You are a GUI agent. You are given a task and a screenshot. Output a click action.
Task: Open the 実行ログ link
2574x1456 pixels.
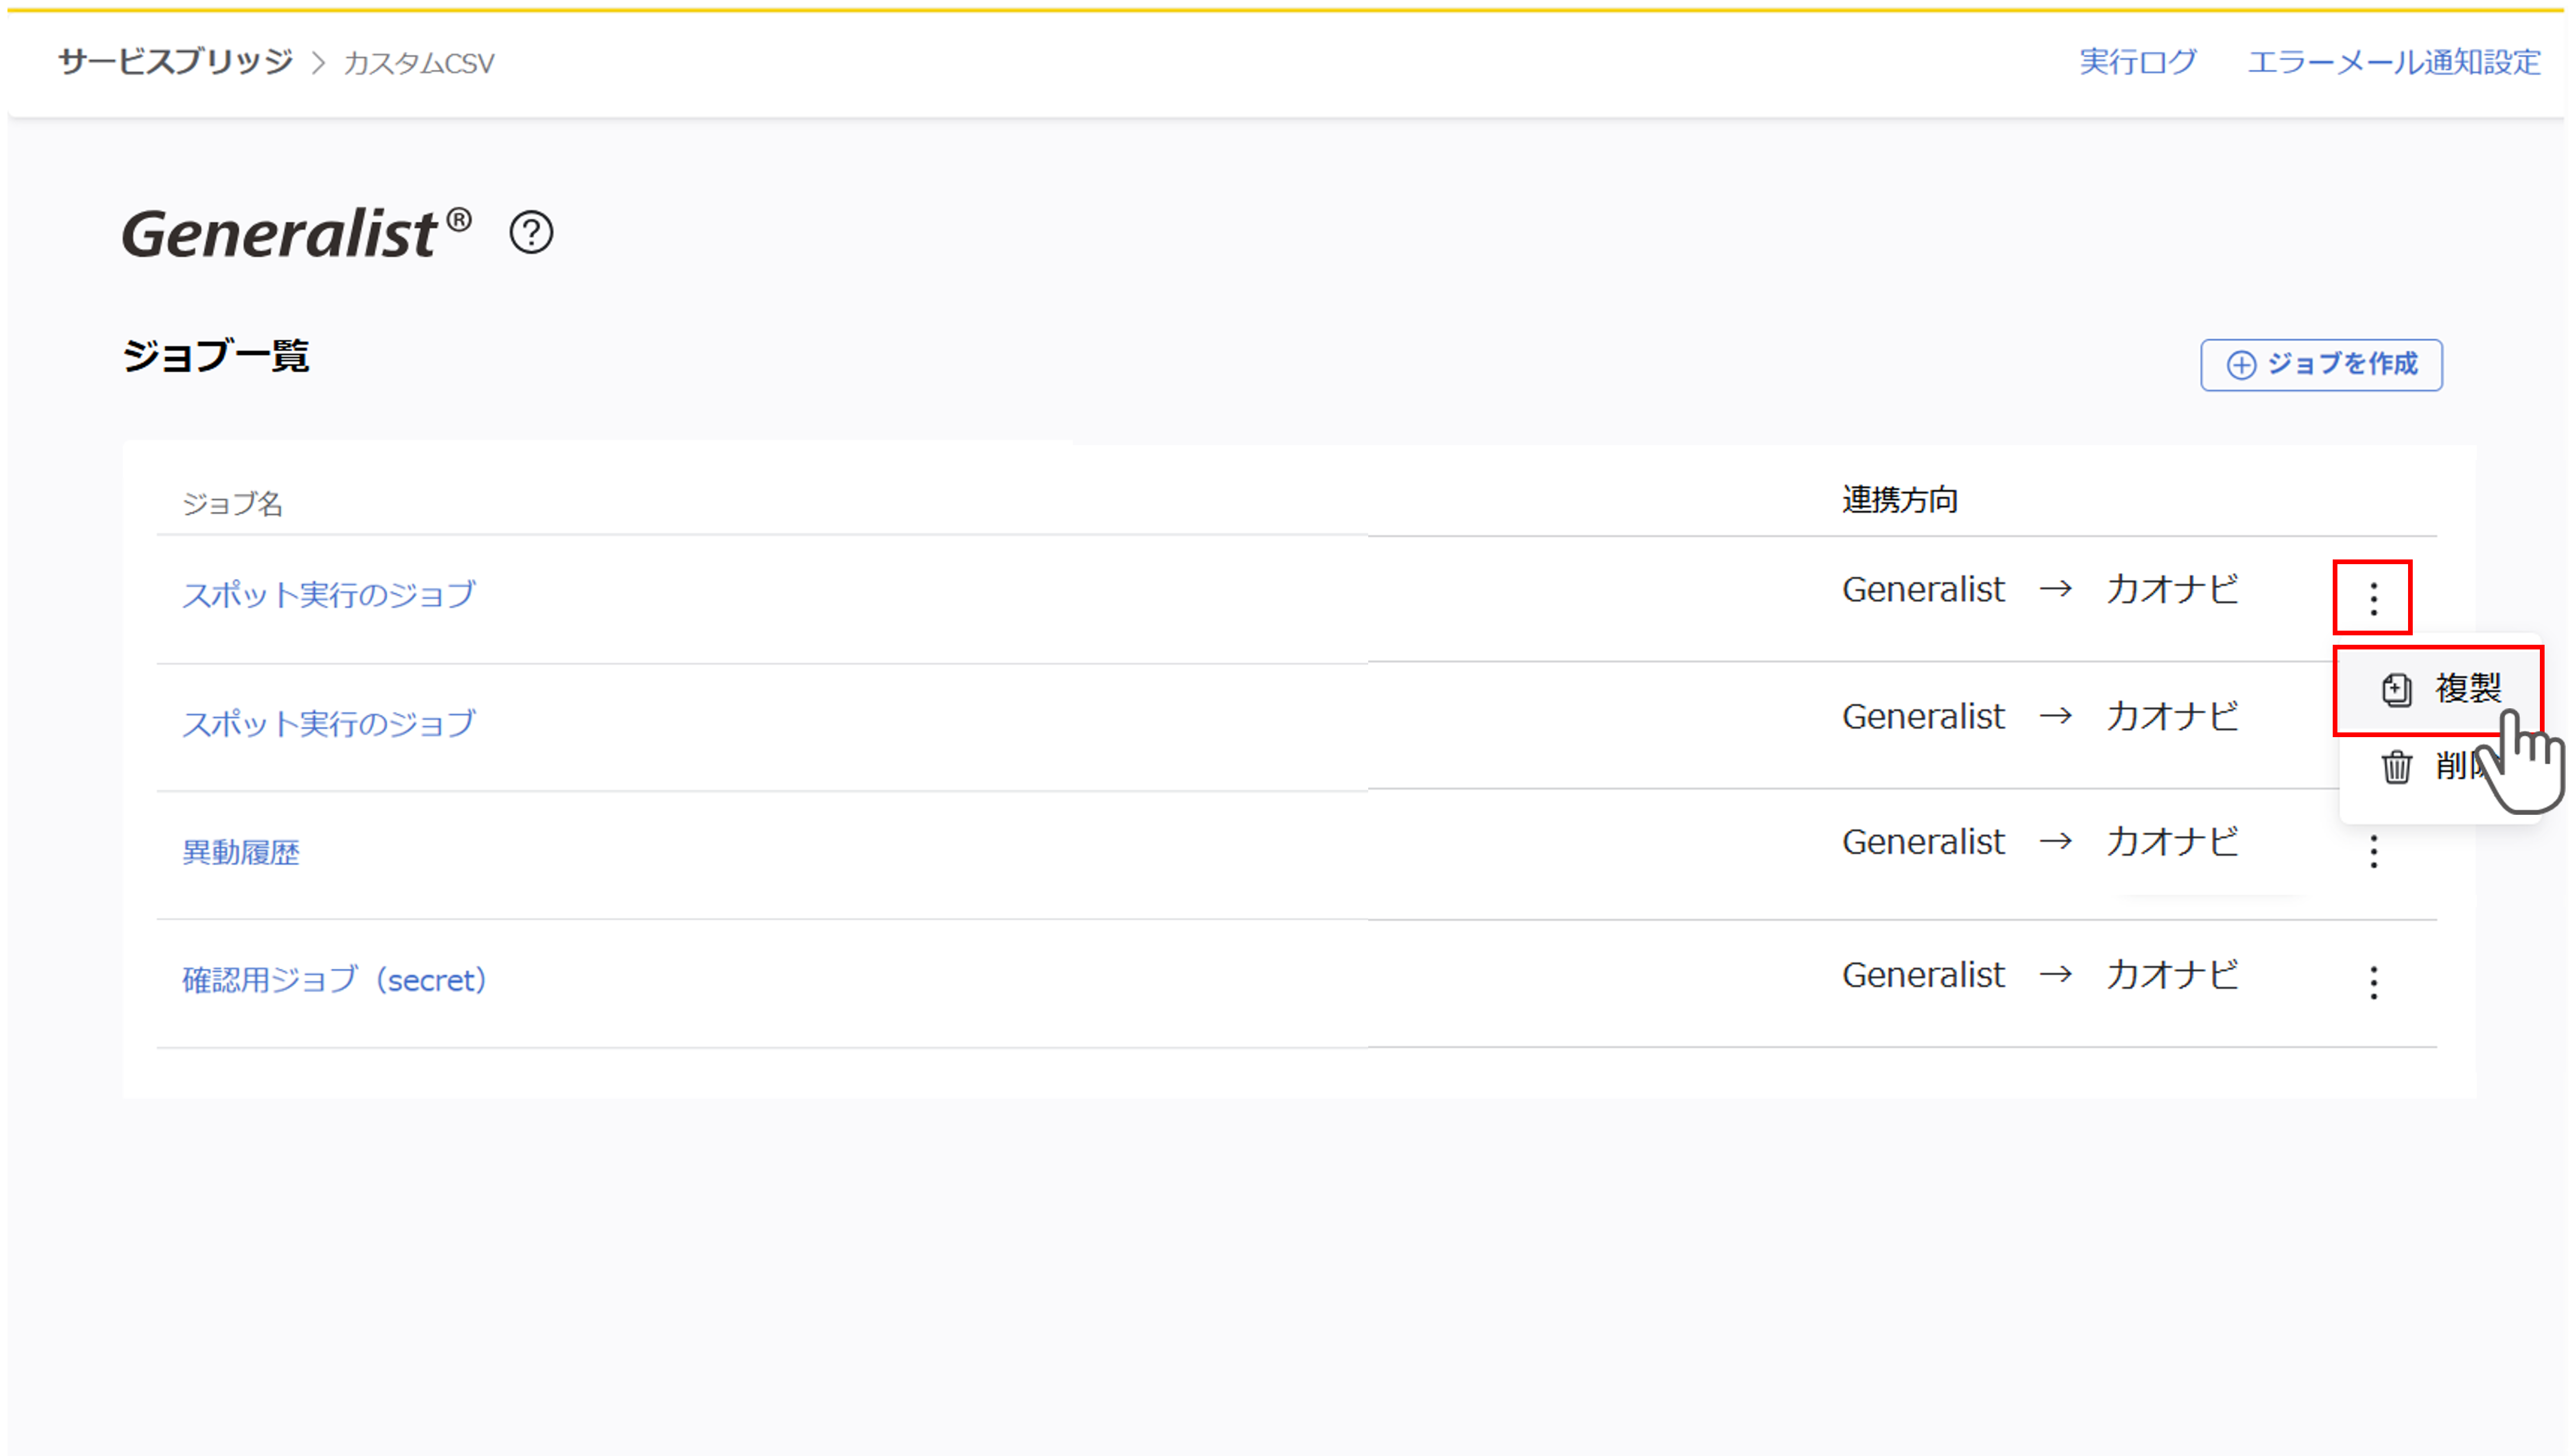click(2138, 62)
